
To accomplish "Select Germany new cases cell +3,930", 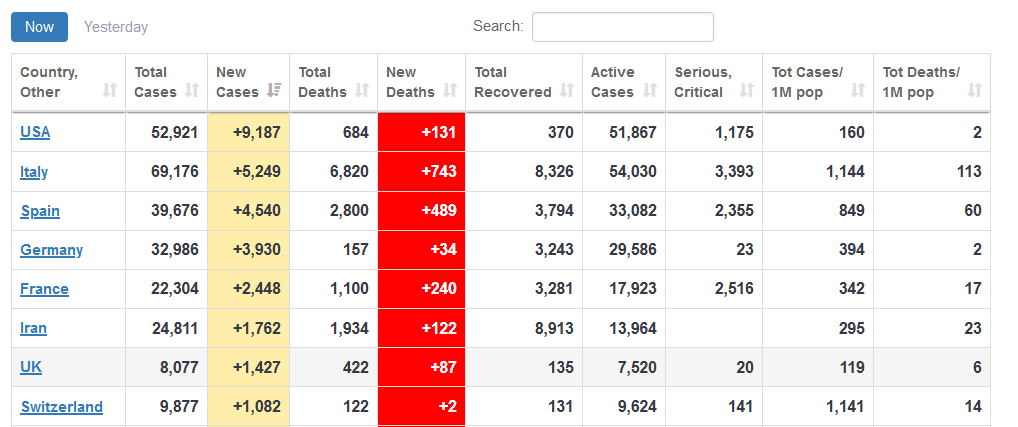I will click(x=249, y=250).
